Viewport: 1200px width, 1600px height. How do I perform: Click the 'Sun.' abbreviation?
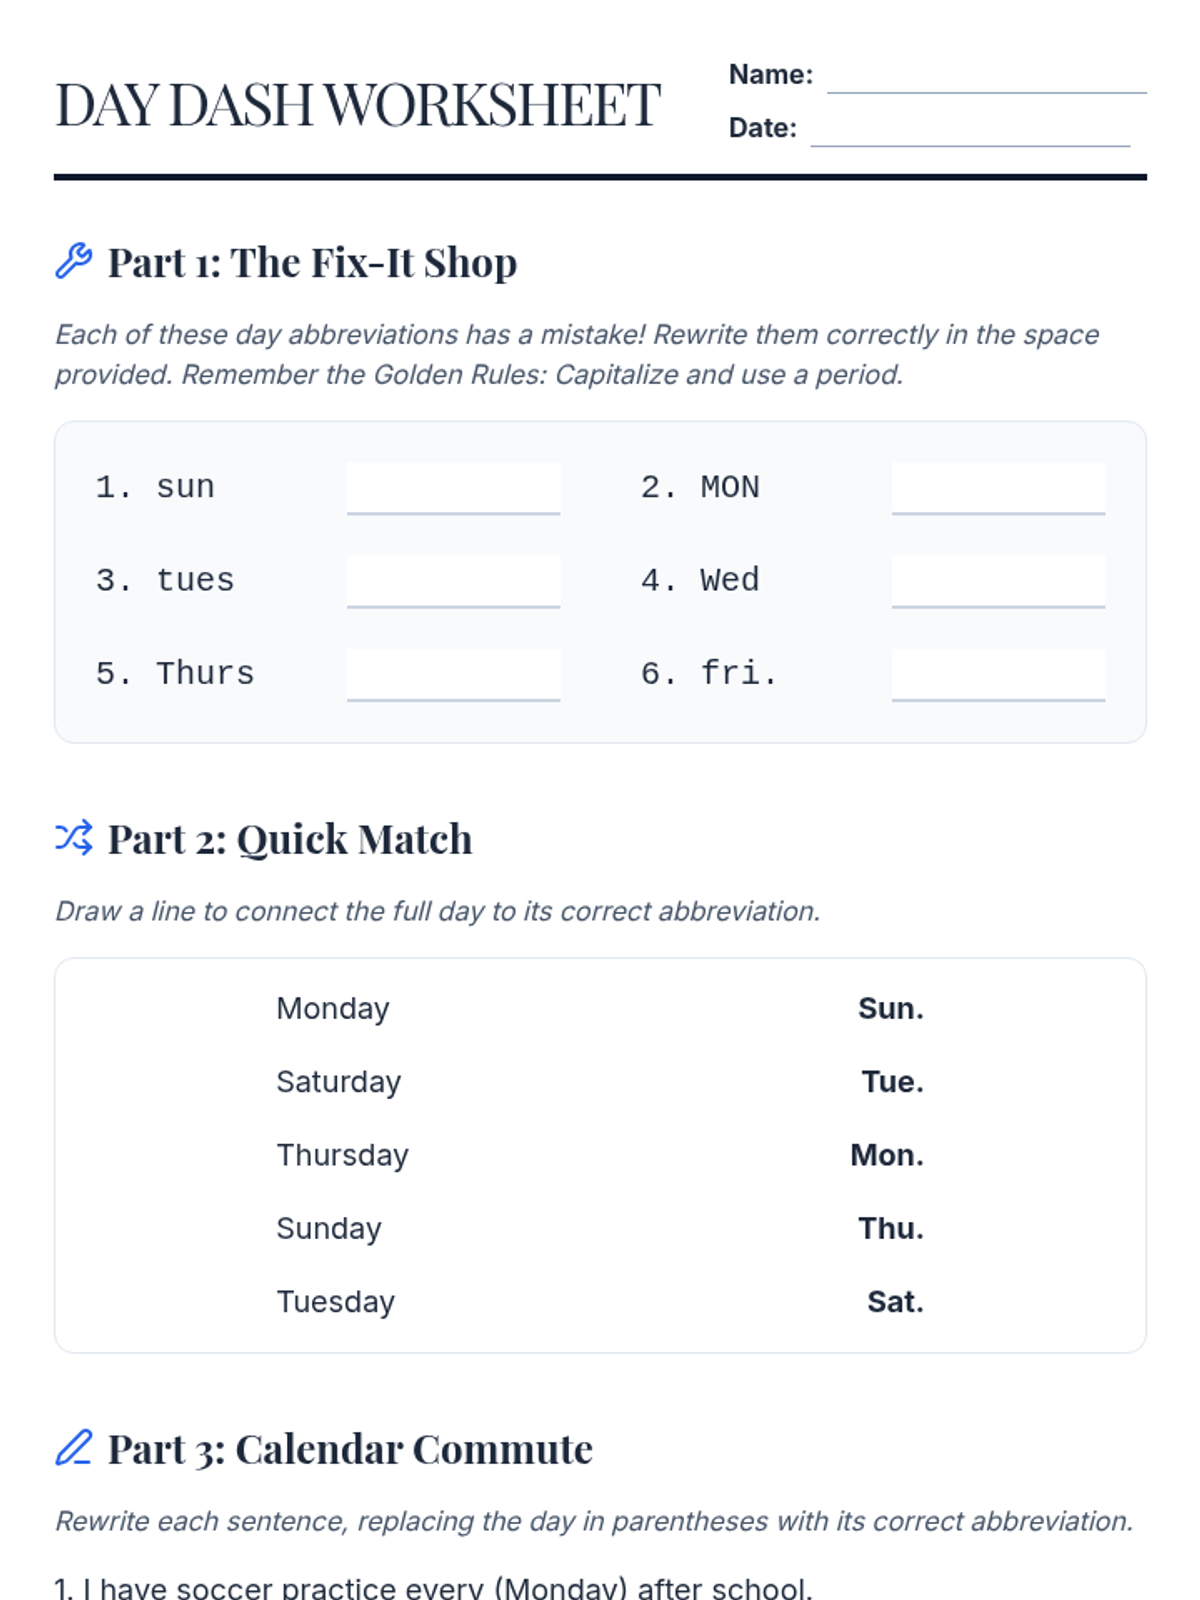890,1008
